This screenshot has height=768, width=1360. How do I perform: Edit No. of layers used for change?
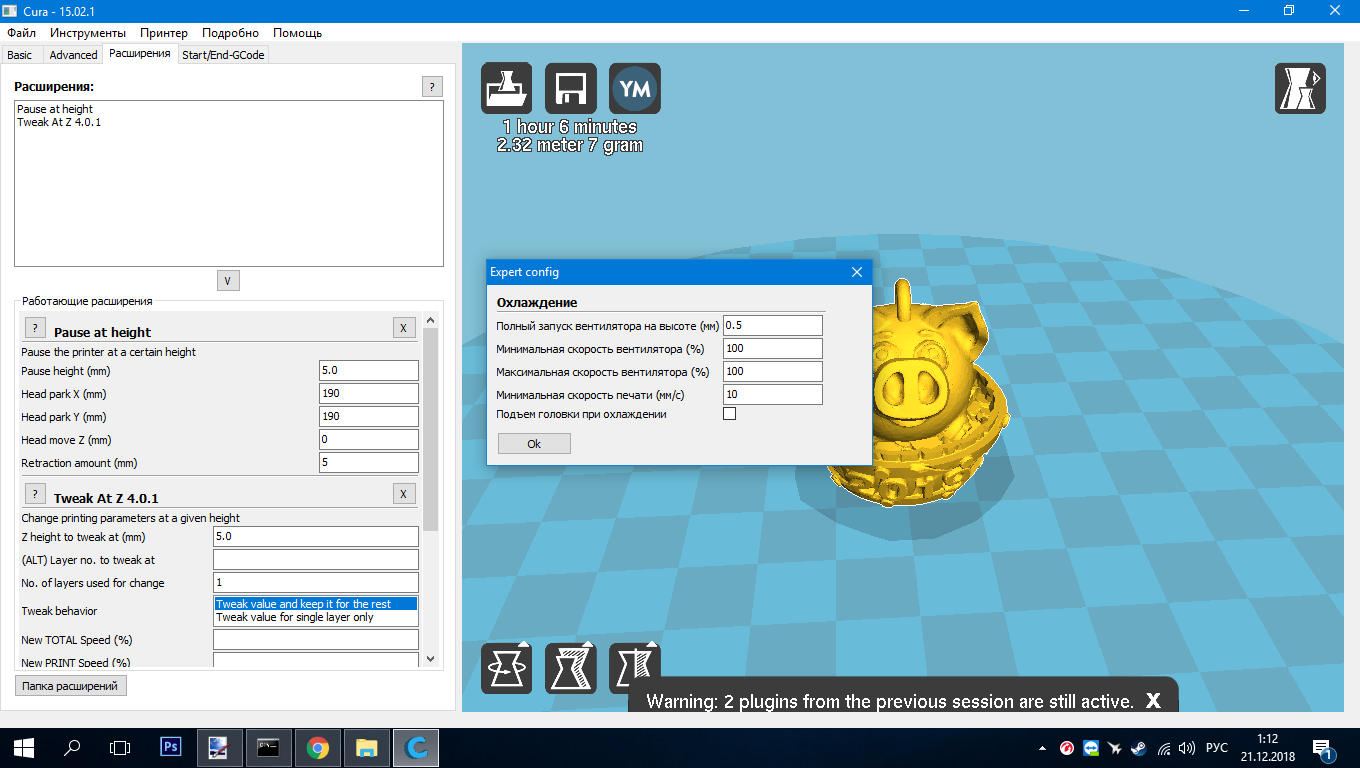[x=316, y=583]
